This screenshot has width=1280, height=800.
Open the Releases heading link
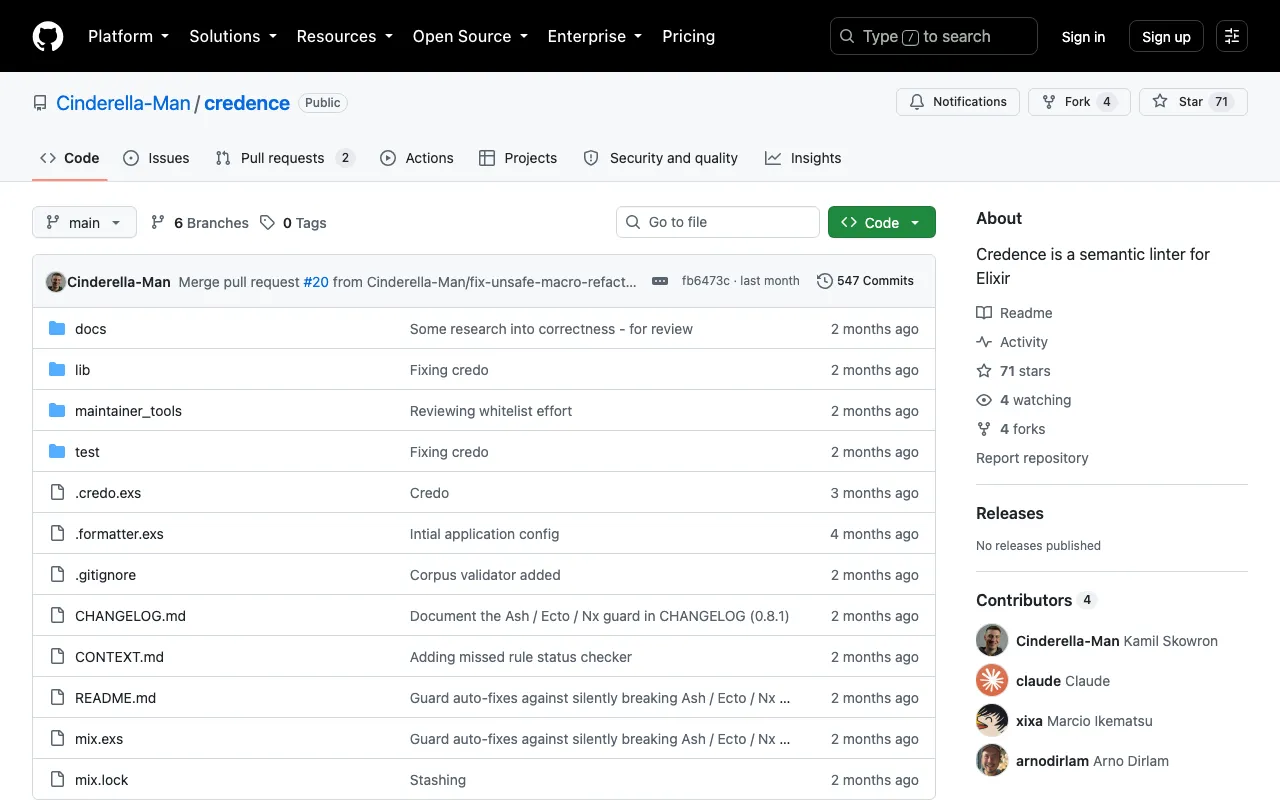1009,513
